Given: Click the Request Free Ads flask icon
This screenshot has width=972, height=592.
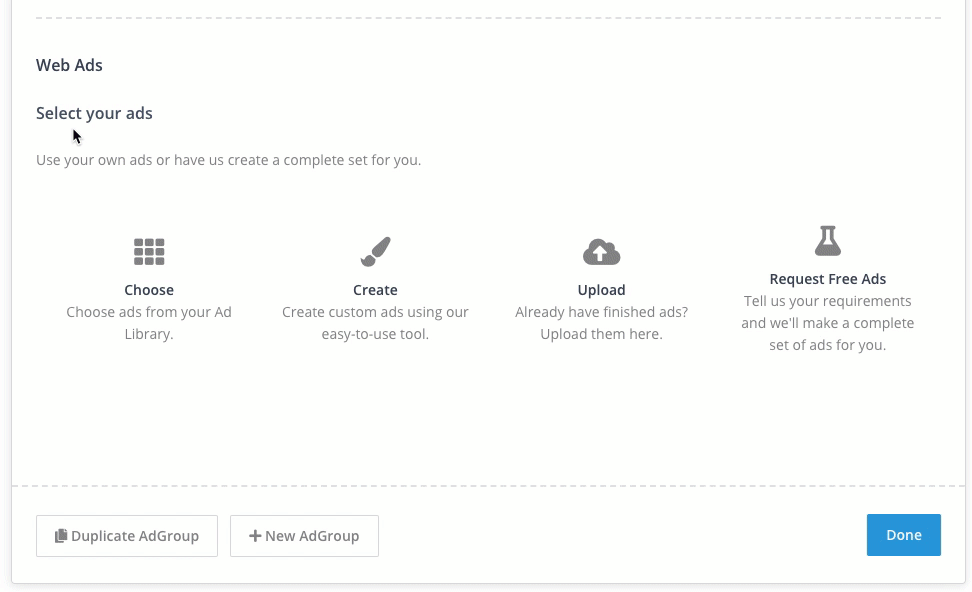Looking at the screenshot, I should click(827, 241).
